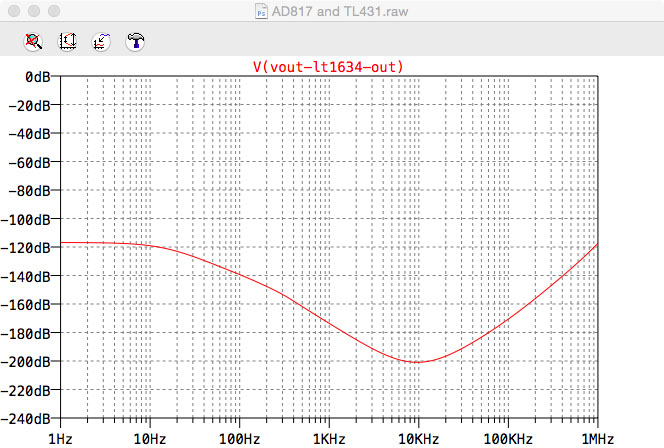Click the autorange axes toolbar icon
Image resolution: width=664 pixels, height=448 pixels.
point(67,41)
